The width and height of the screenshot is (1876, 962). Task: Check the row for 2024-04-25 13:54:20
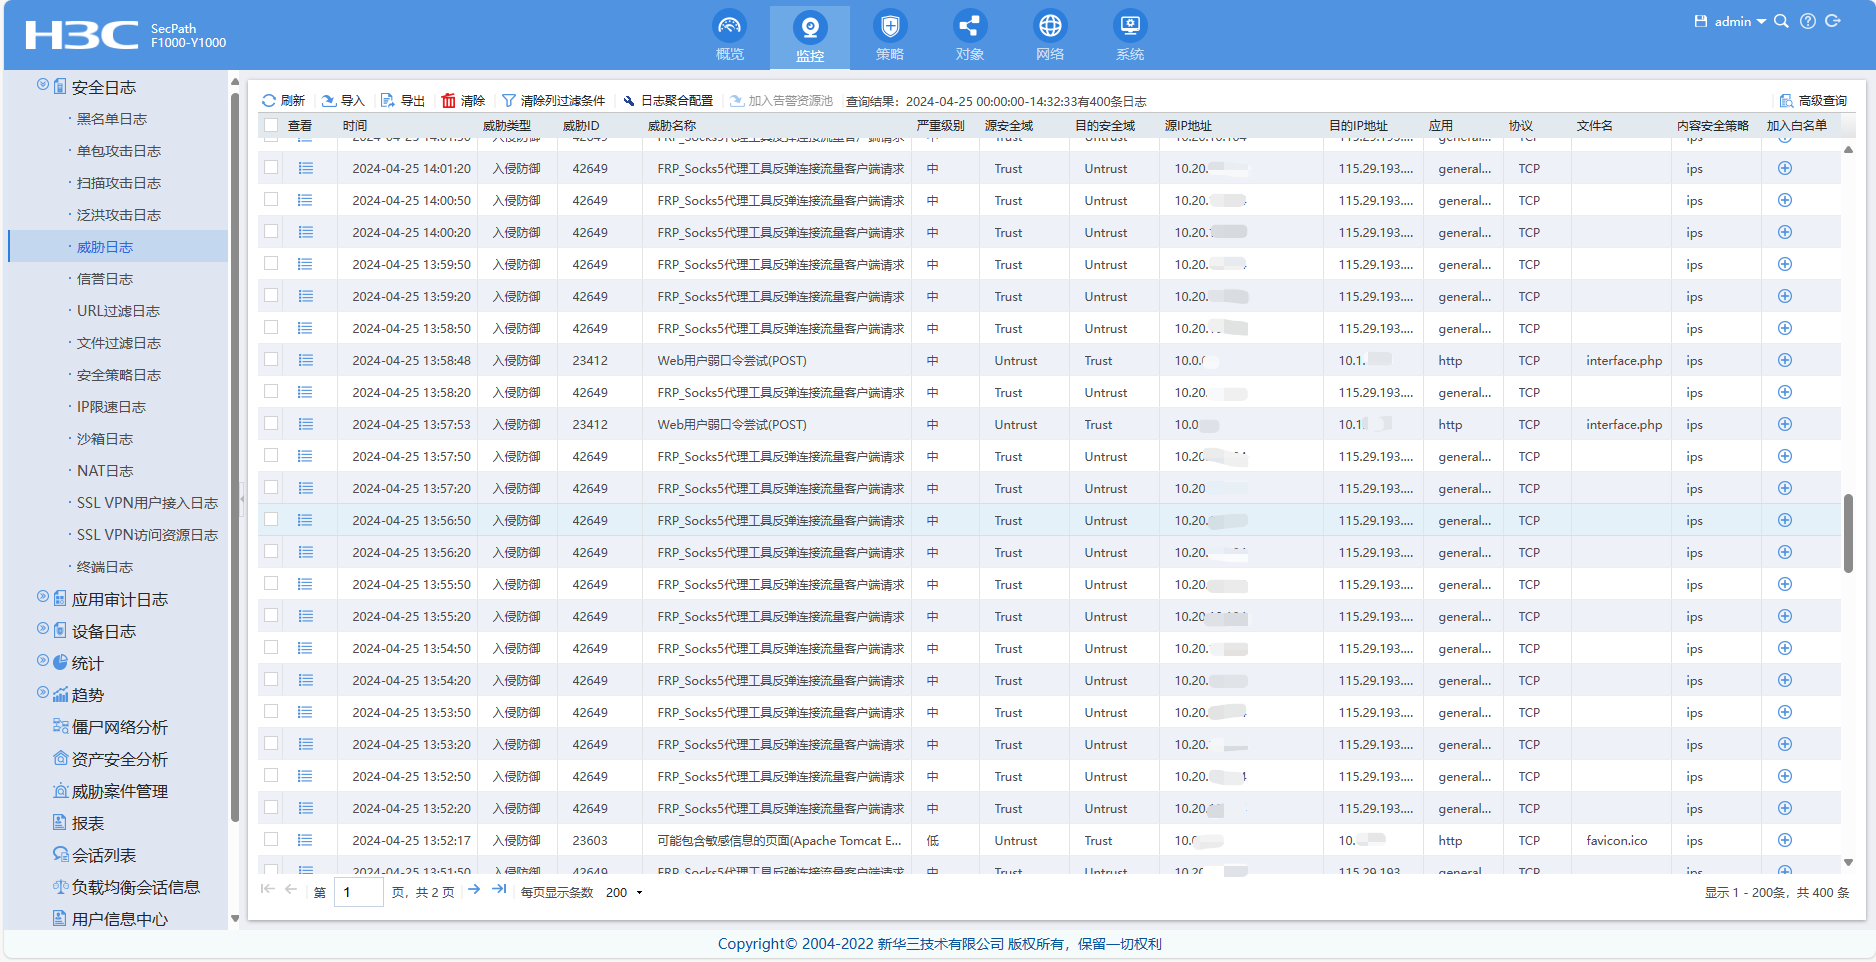click(x=271, y=679)
